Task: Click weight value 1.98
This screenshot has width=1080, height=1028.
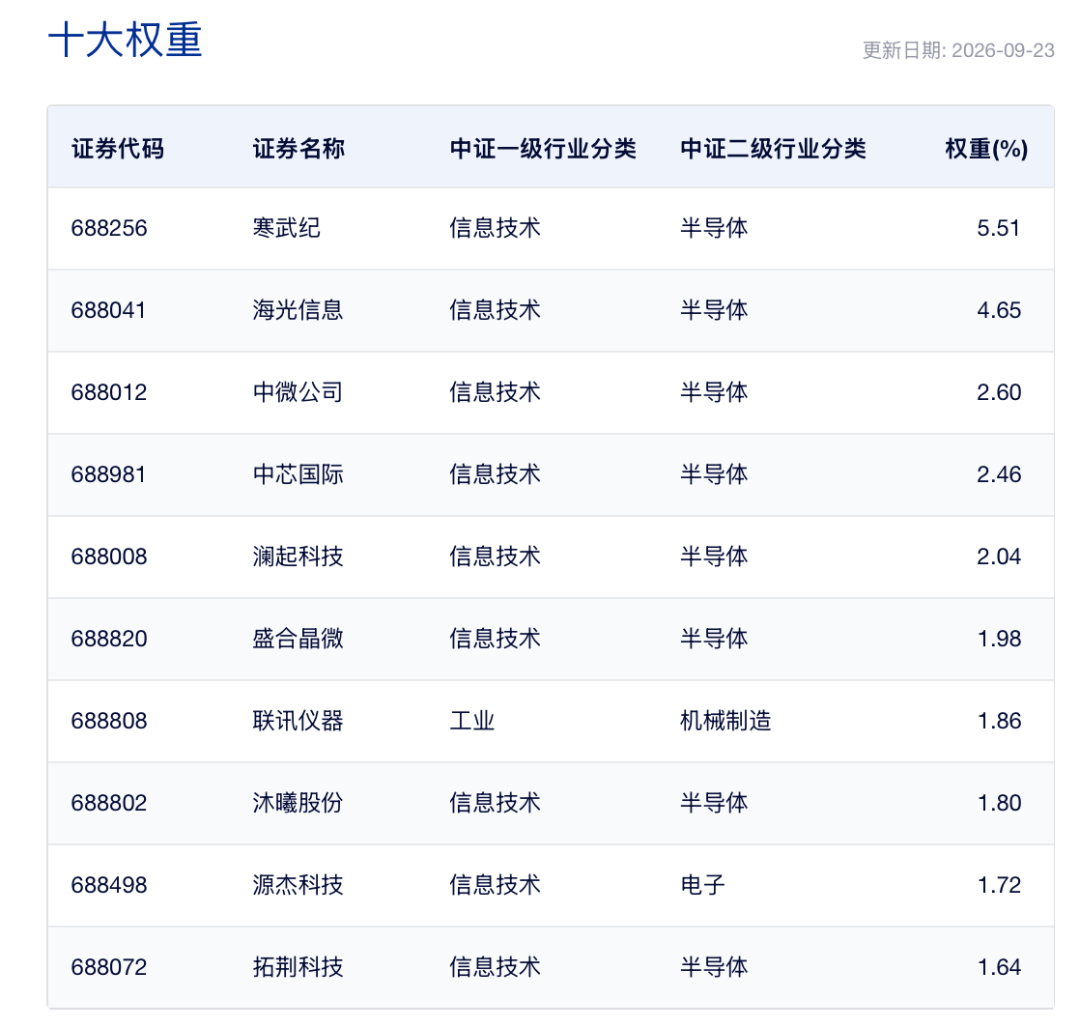Action: coord(999,638)
